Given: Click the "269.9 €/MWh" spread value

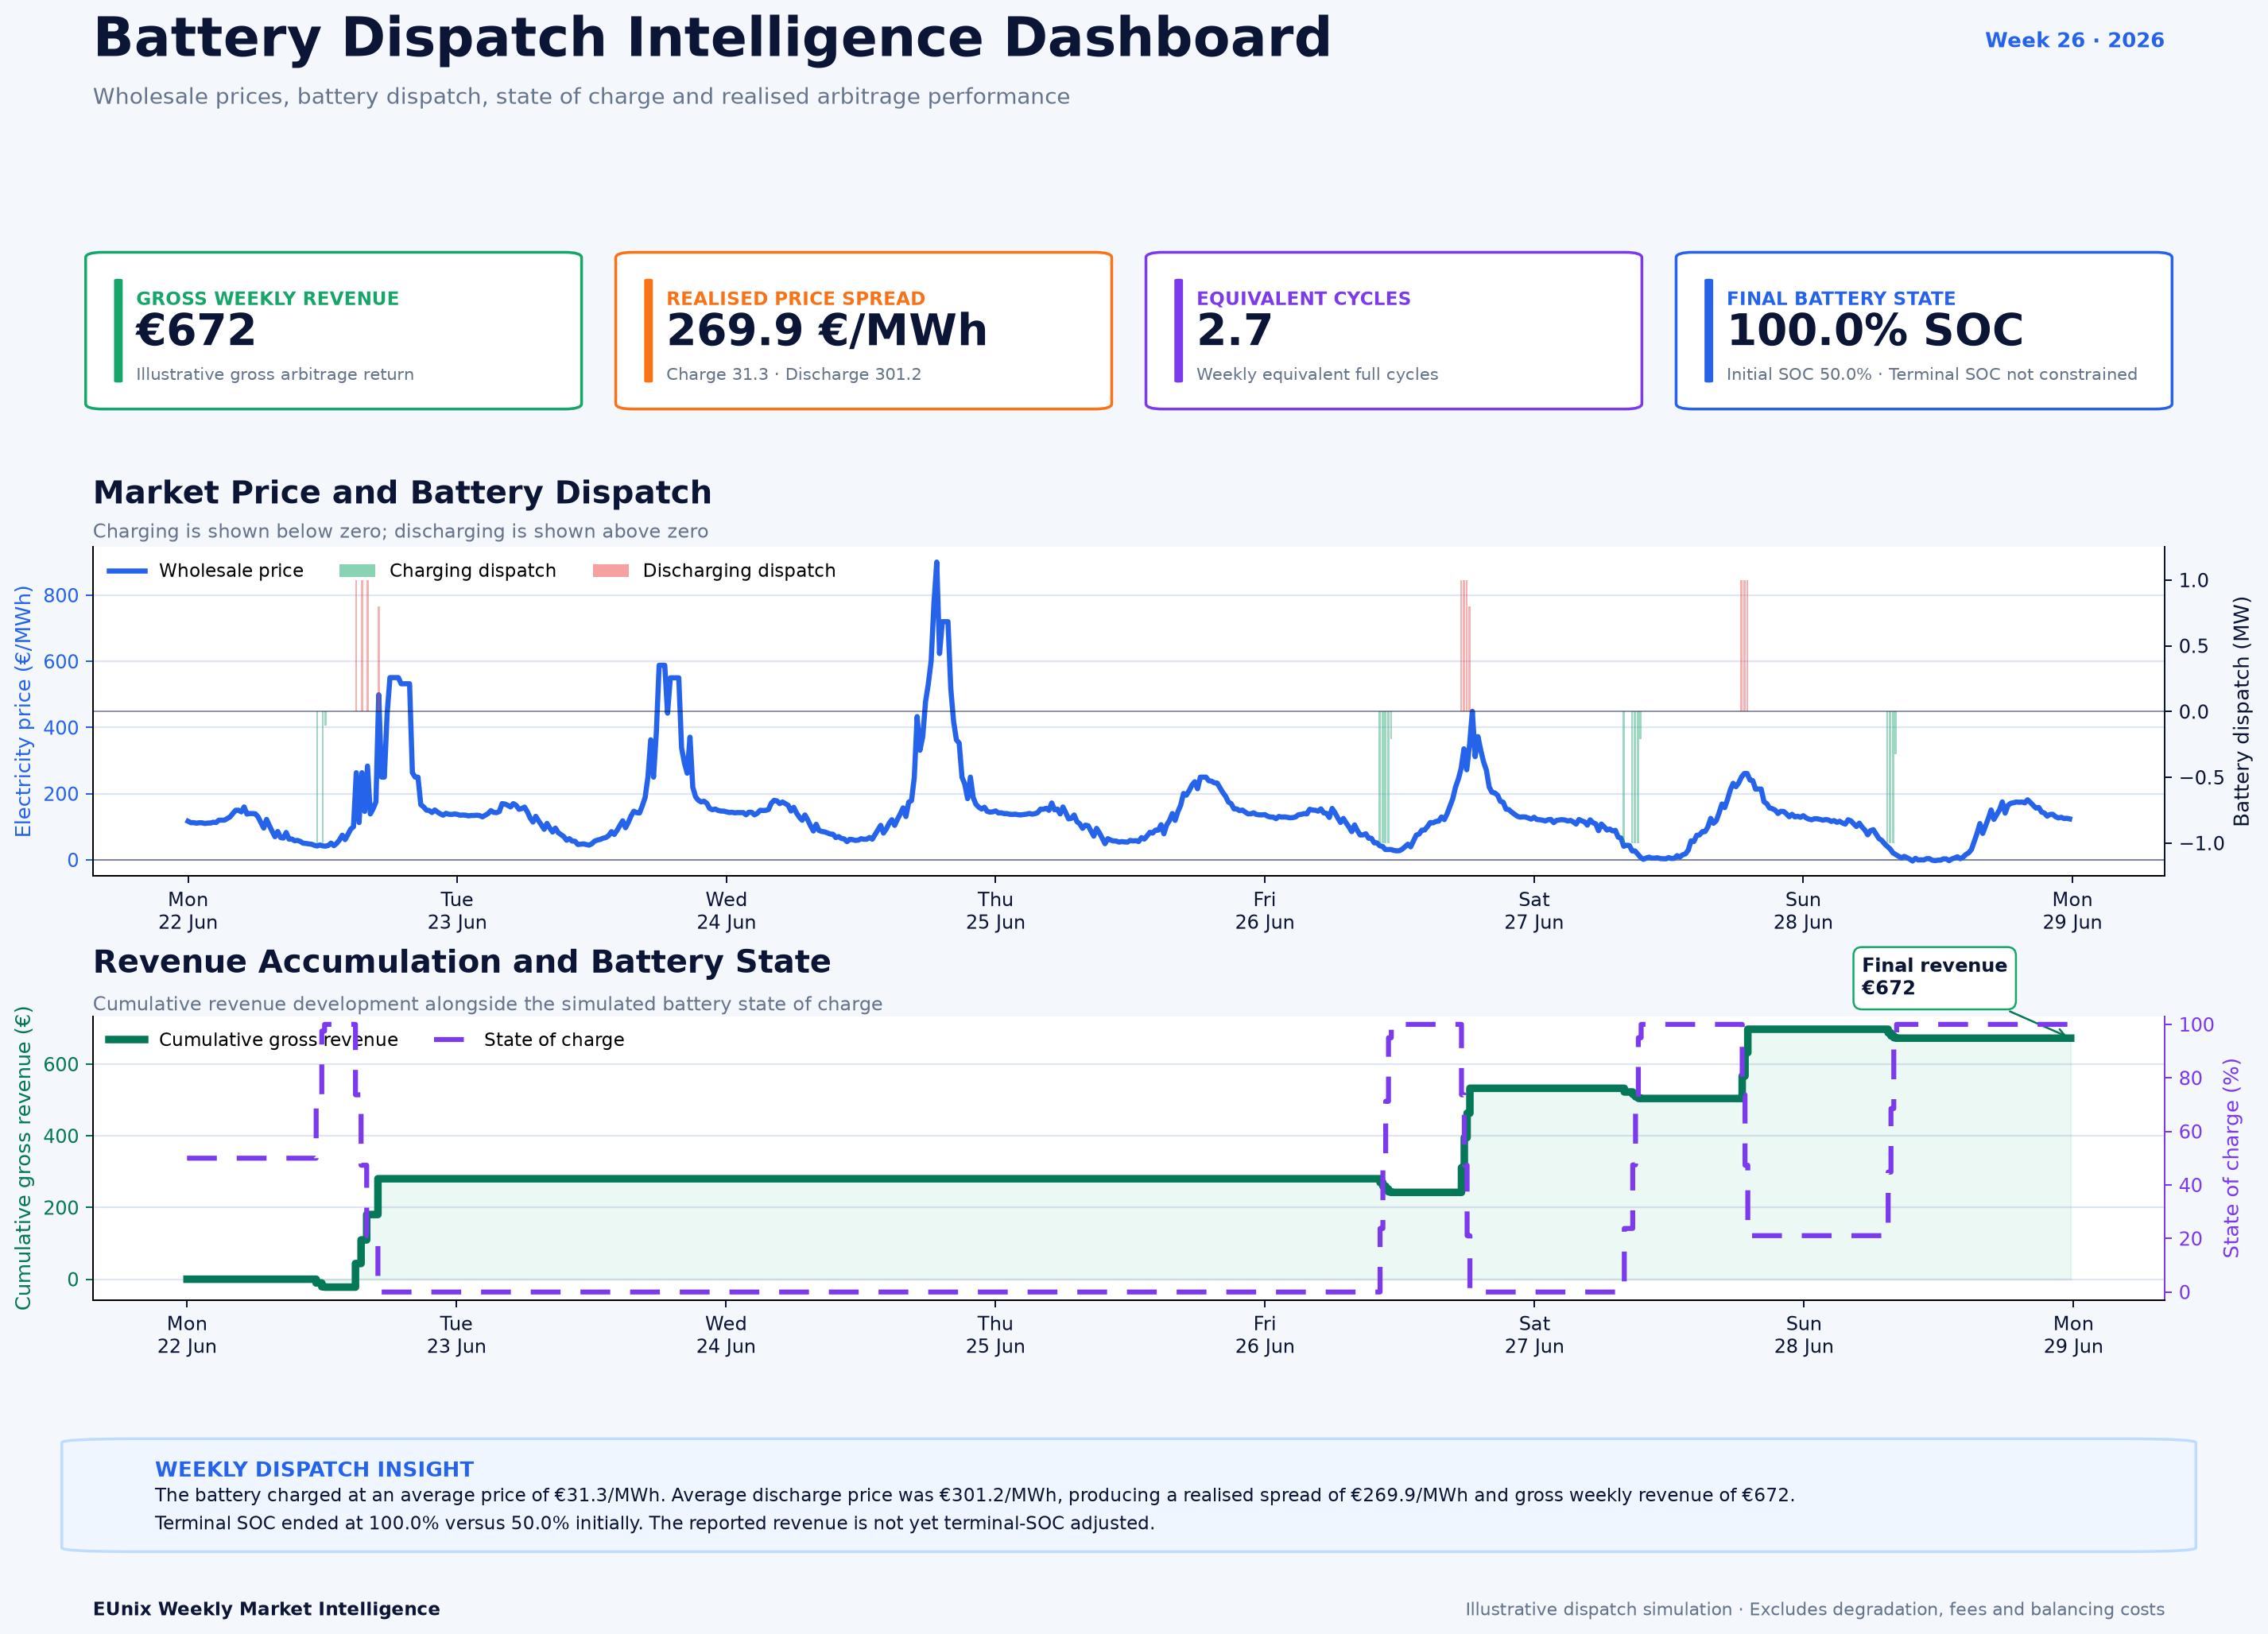Looking at the screenshot, I should pyautogui.click(x=827, y=331).
